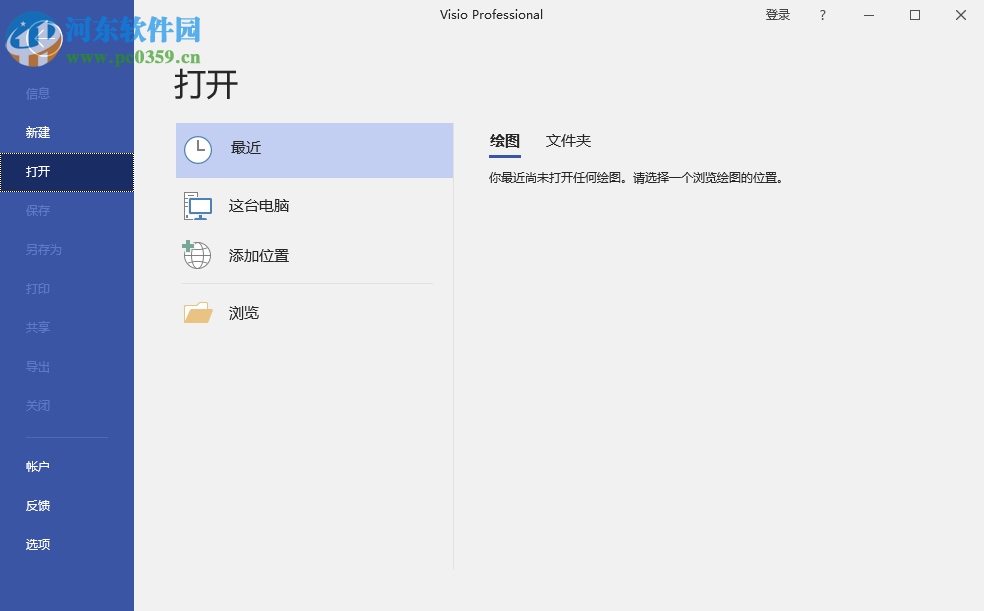The height and width of the screenshot is (611, 984).
Task: Open the 导出 page
Action: point(37,366)
